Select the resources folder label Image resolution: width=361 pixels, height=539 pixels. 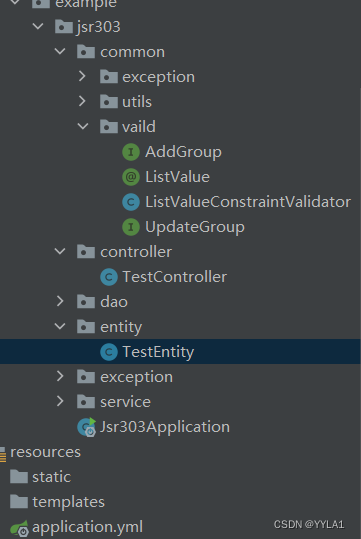coord(45,452)
